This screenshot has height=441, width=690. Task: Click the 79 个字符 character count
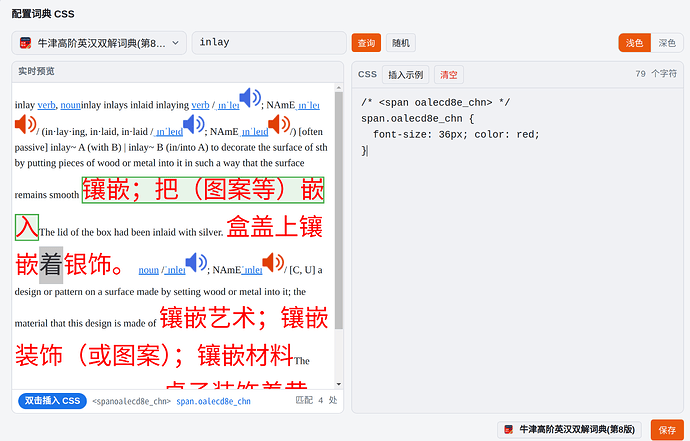656,74
